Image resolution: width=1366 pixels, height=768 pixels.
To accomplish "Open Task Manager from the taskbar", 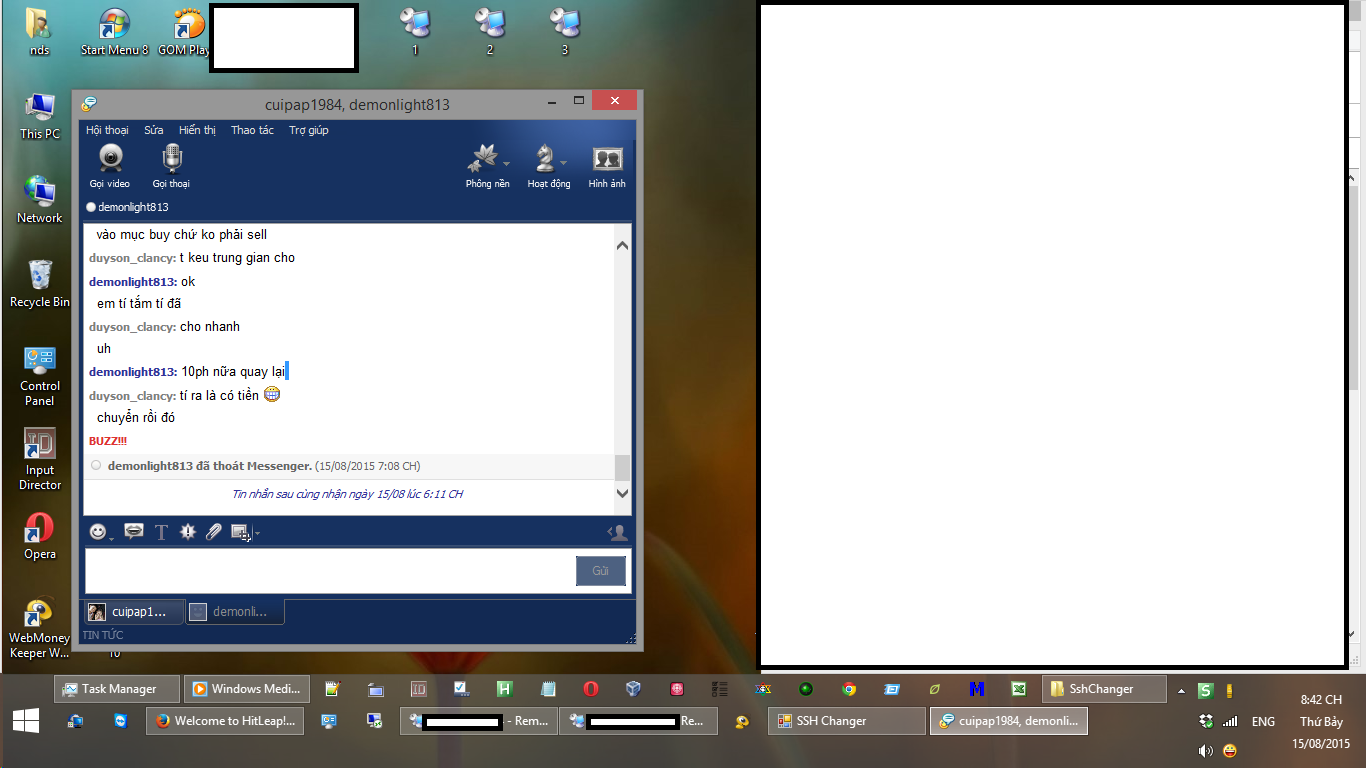I will 118,689.
